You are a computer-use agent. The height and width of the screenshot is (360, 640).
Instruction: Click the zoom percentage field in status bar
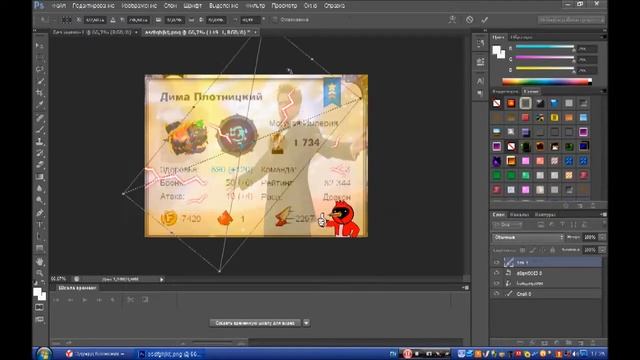coord(58,279)
